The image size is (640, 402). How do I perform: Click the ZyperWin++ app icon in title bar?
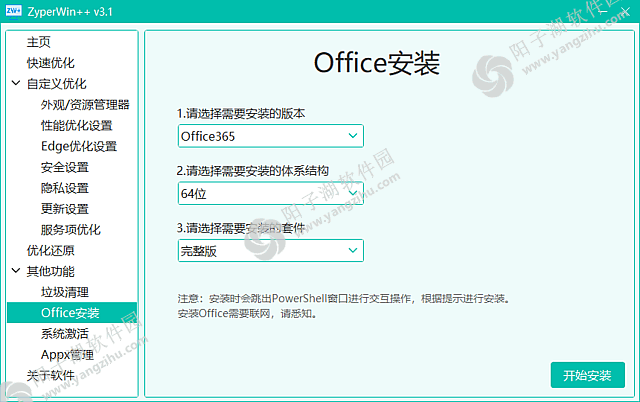tap(13, 11)
